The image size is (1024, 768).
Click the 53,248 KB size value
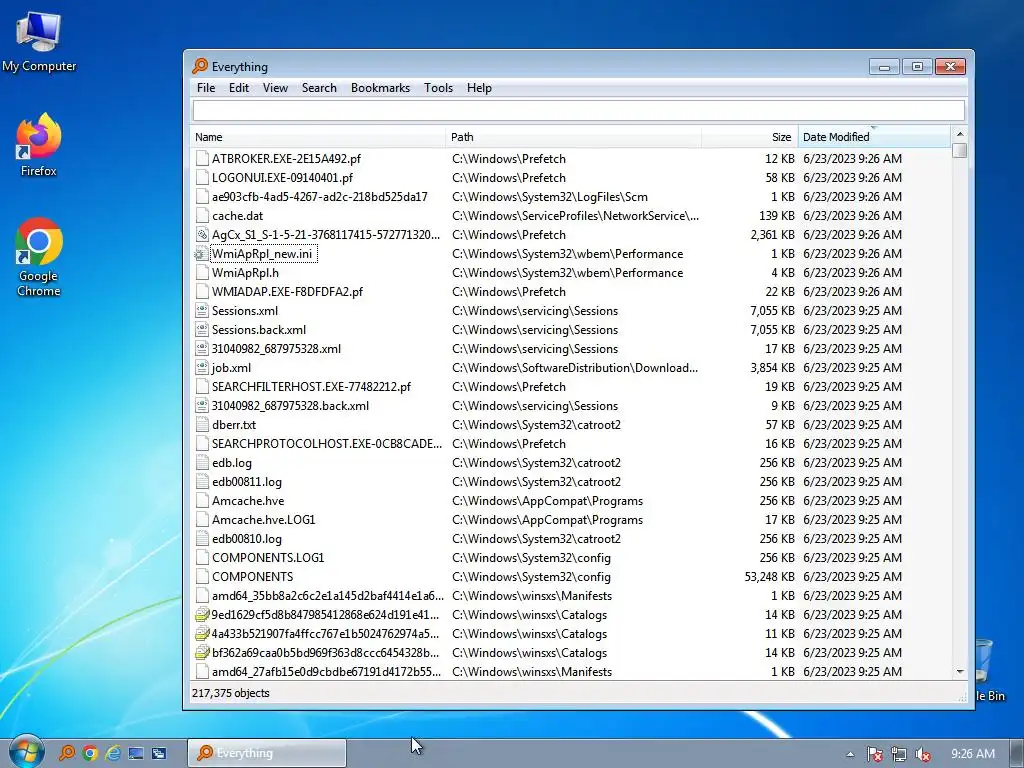point(769,577)
